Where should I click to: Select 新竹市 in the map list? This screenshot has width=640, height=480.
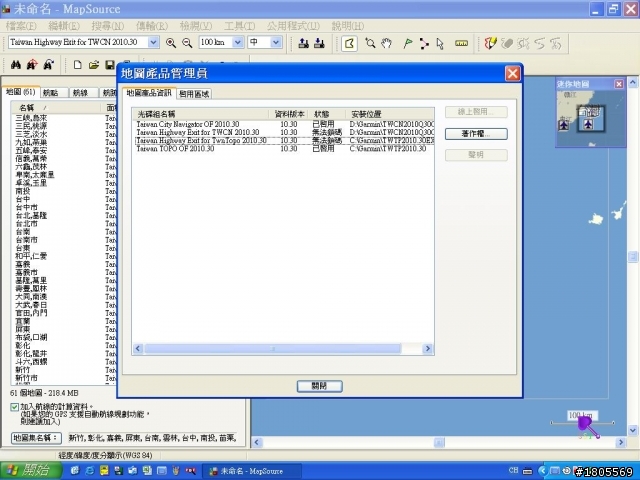(x=27, y=378)
